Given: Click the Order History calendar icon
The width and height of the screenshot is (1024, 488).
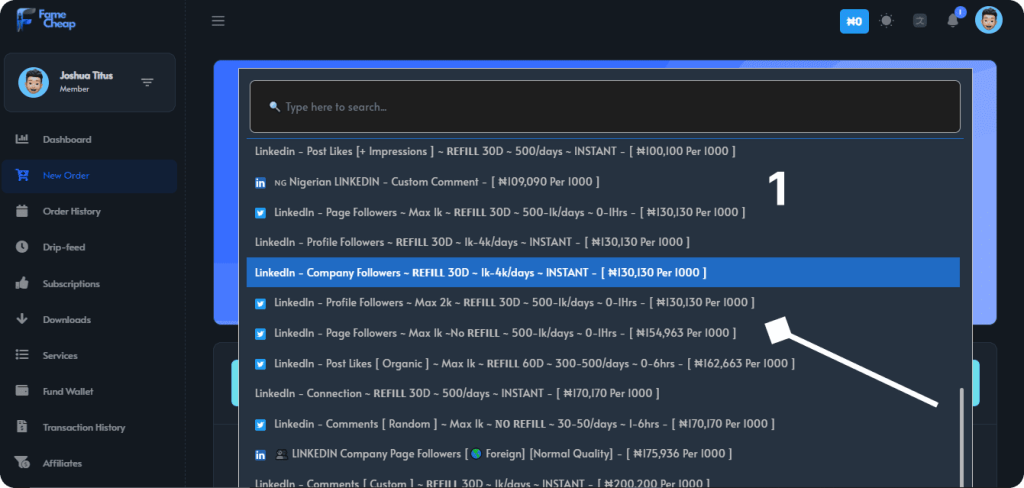Looking at the screenshot, I should point(22,211).
